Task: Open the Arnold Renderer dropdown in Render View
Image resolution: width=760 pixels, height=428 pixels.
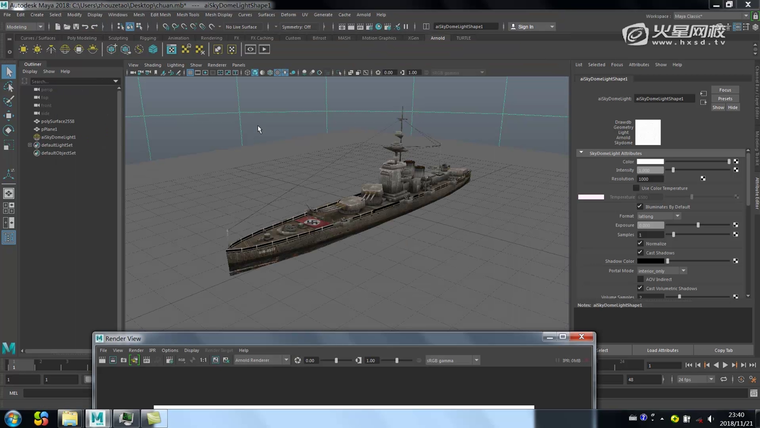Action: click(x=261, y=360)
